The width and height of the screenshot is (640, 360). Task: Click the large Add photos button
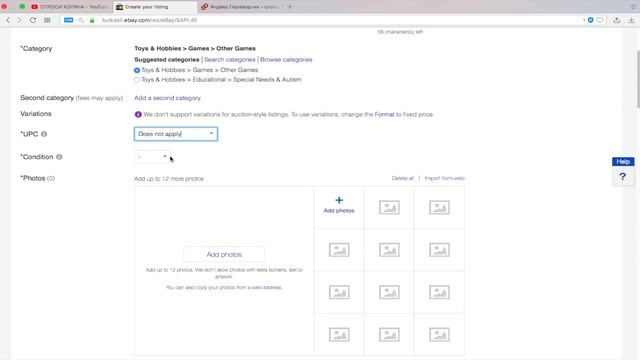pos(224,254)
